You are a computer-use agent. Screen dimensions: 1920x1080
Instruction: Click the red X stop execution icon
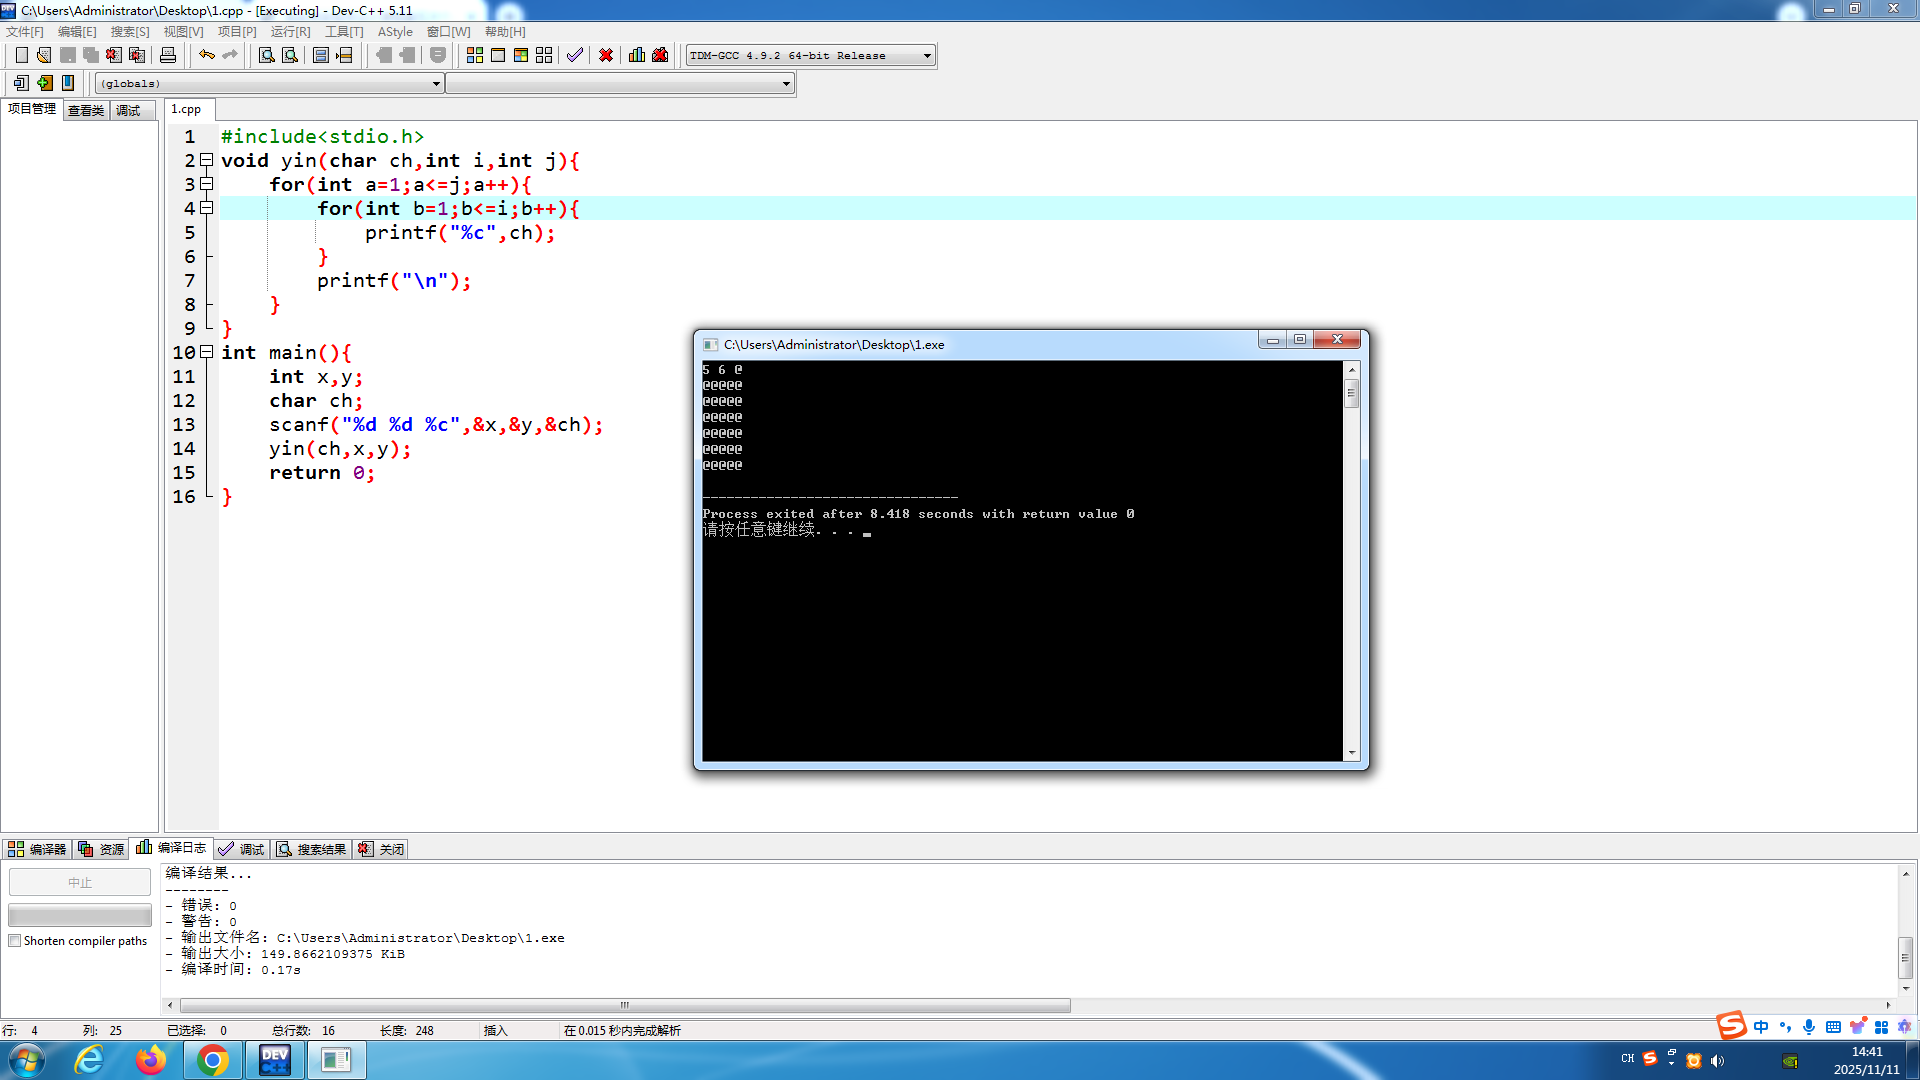[606, 55]
